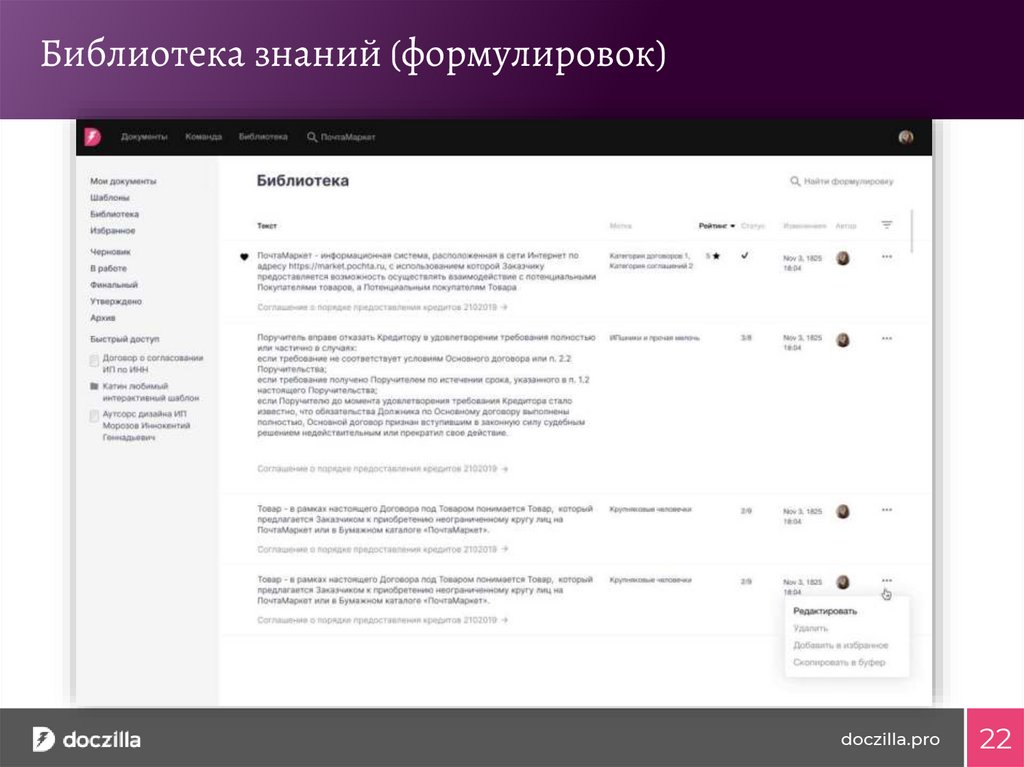Screen dimensions: 1024x767
Task: Click the search magnifier icon near ПочтаМаркет
Action: (312, 137)
